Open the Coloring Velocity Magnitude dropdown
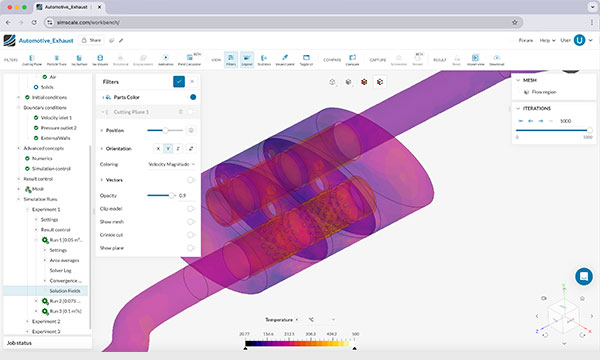This screenshot has height=360, width=600. tap(171, 164)
